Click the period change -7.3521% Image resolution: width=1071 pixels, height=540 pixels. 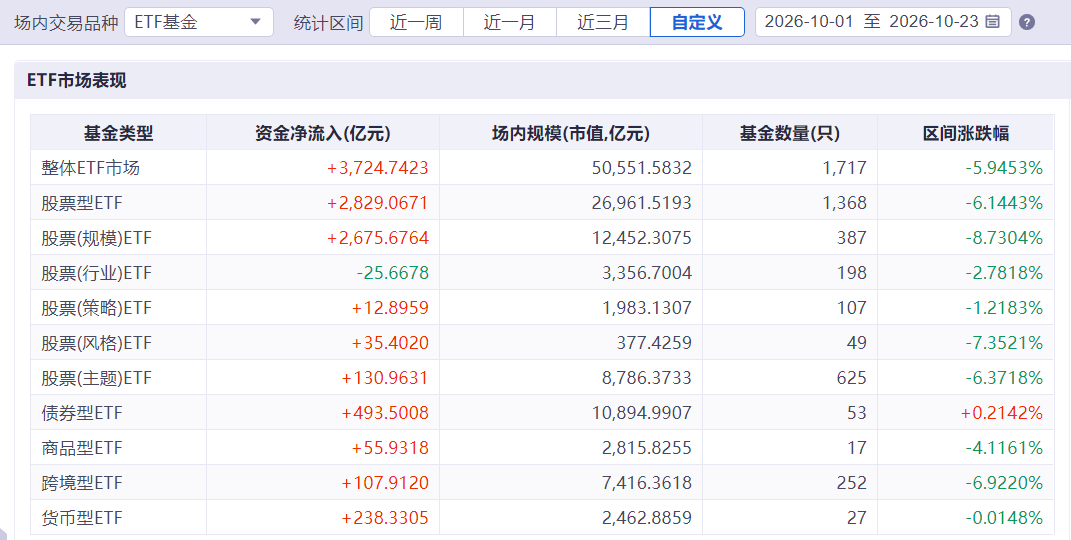point(1004,343)
